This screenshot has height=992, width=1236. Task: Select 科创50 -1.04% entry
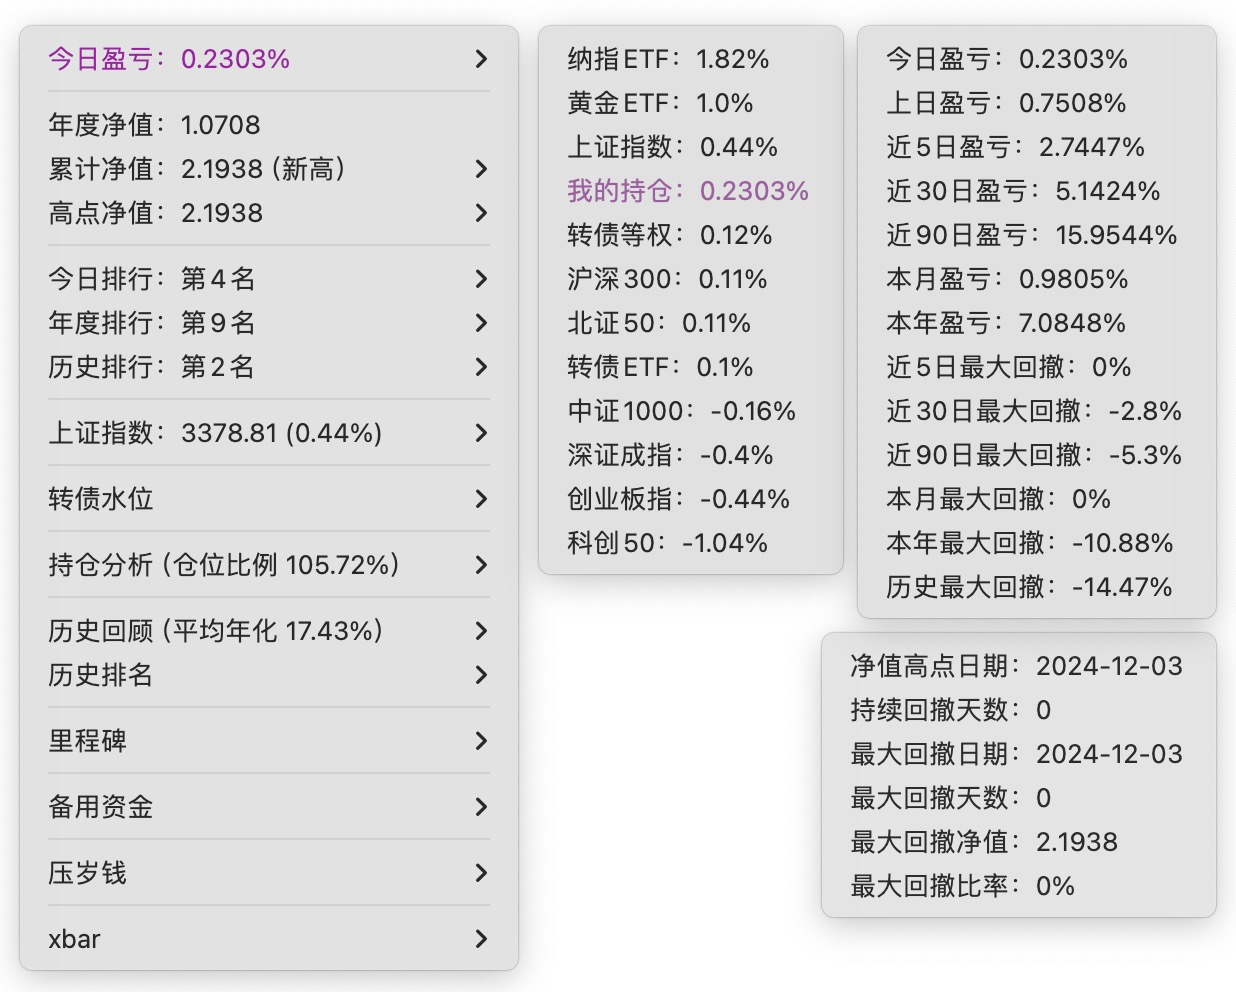pos(667,543)
